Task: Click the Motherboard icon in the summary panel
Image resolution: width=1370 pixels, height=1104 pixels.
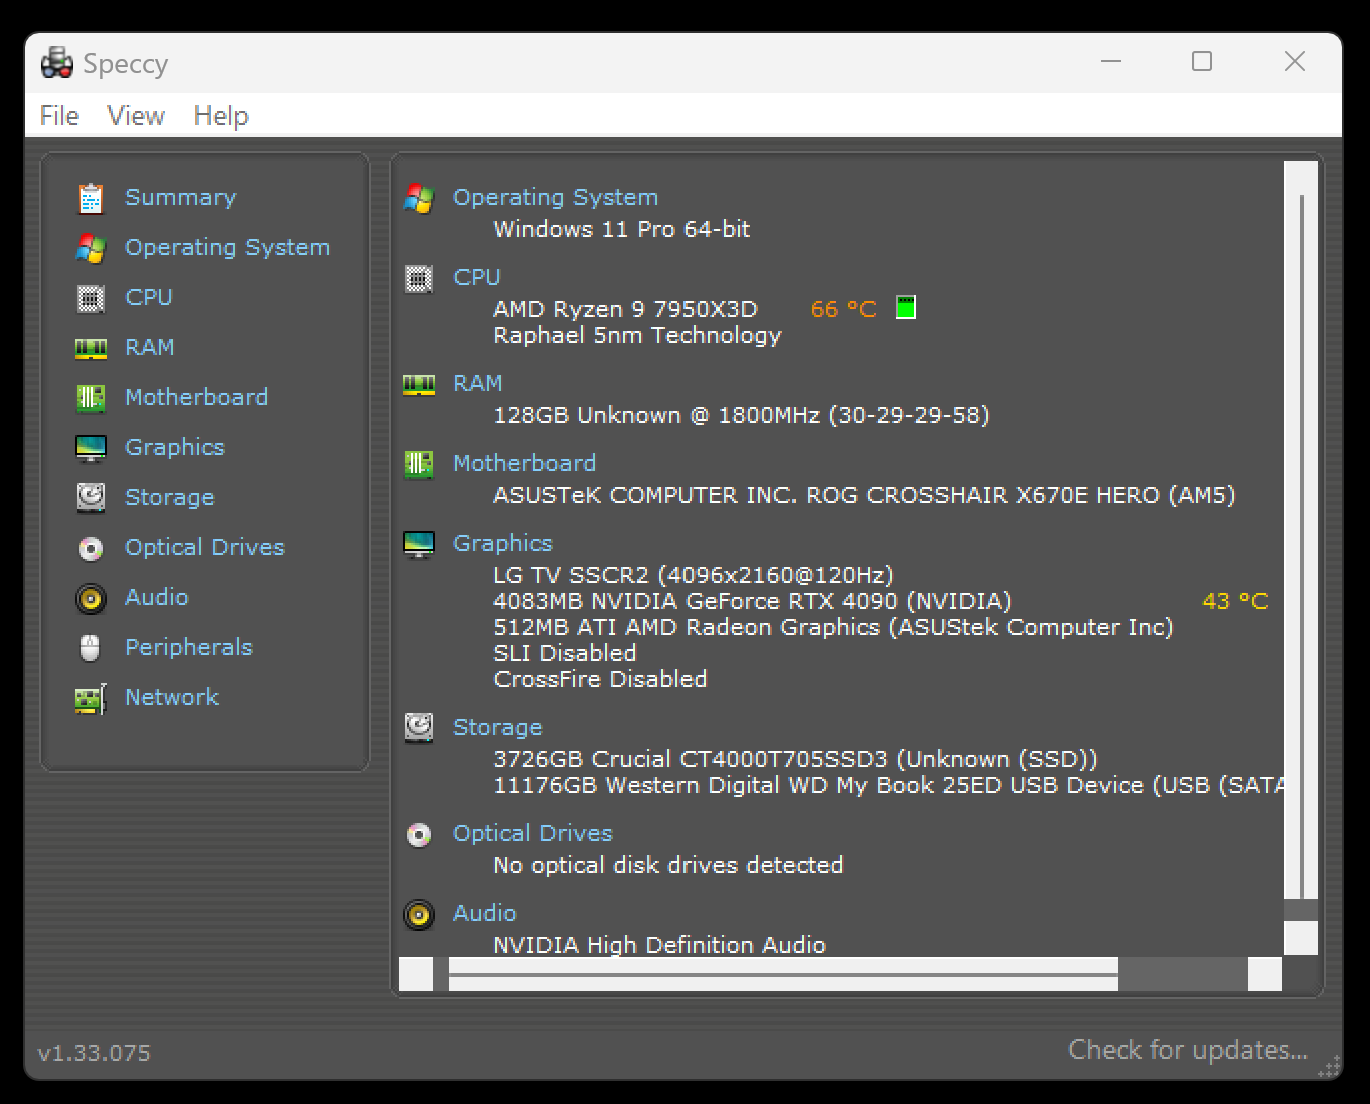Action: 419,464
